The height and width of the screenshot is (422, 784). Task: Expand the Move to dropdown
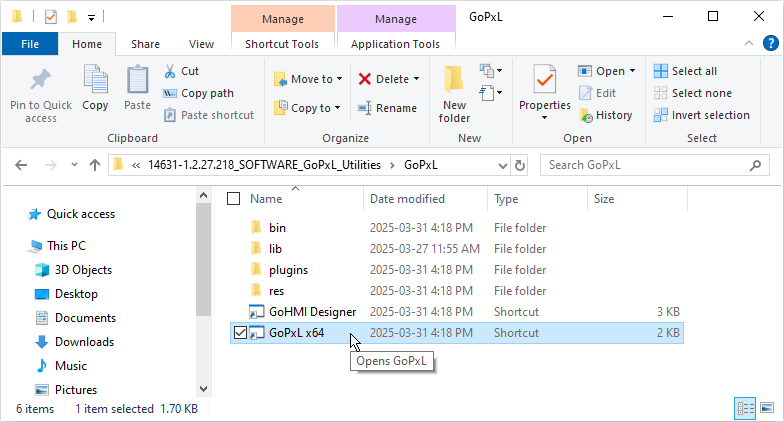click(x=339, y=79)
